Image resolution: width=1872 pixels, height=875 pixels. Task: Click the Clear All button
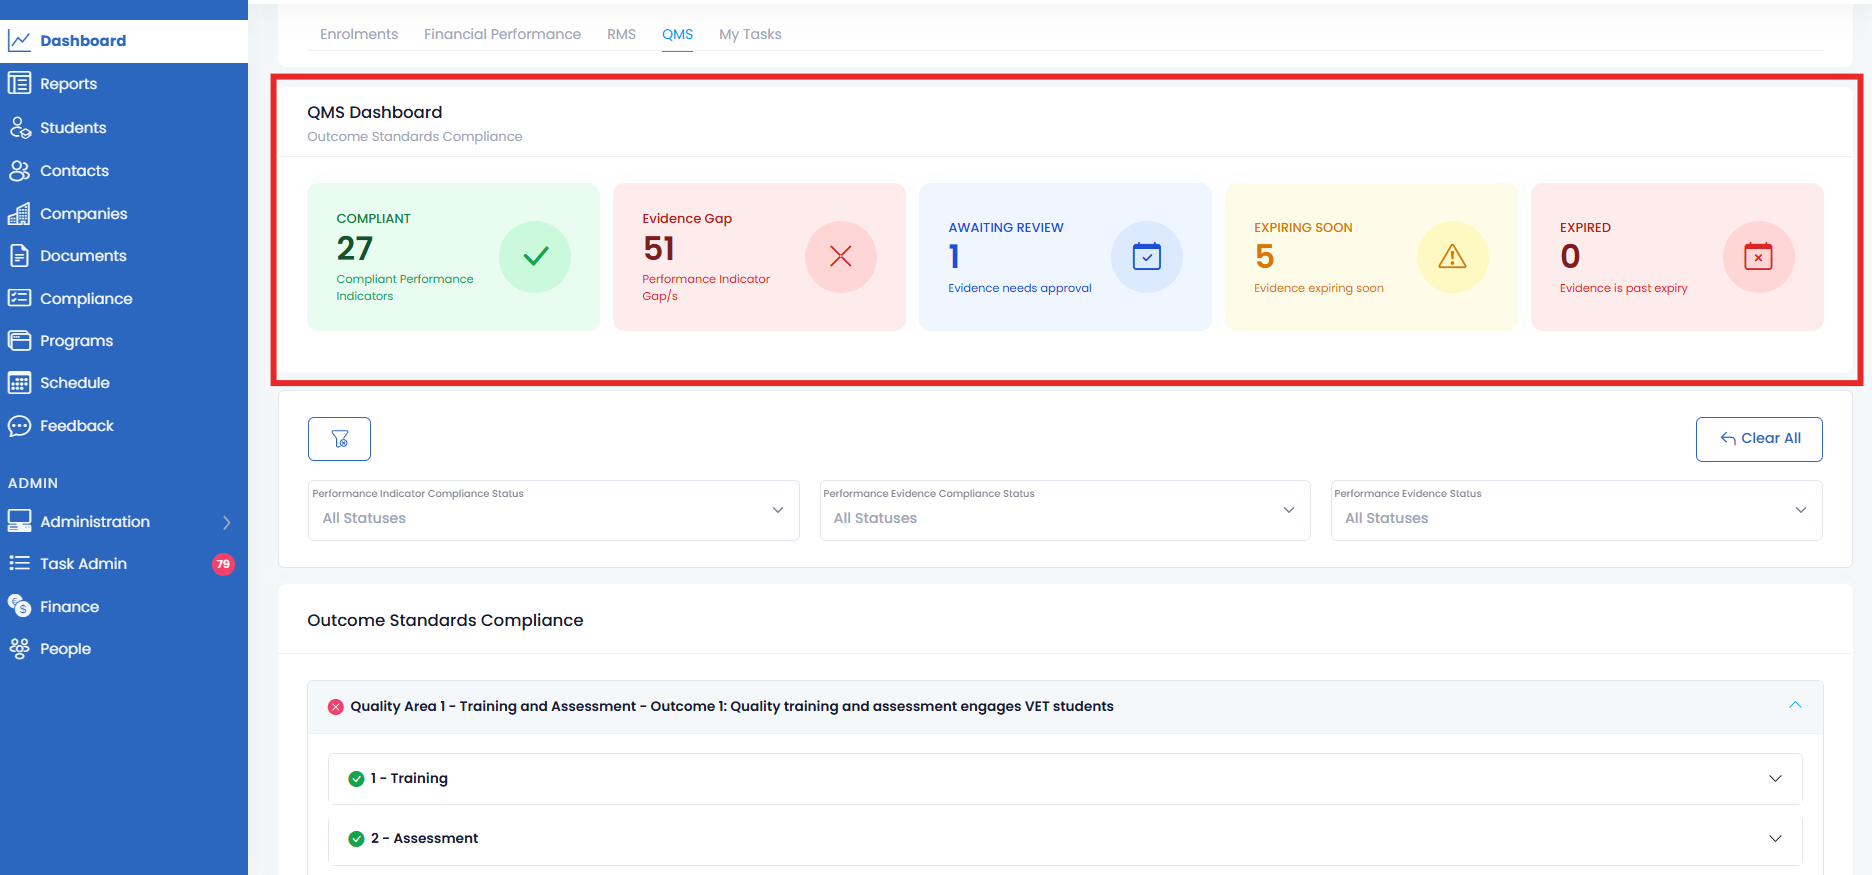point(1759,439)
